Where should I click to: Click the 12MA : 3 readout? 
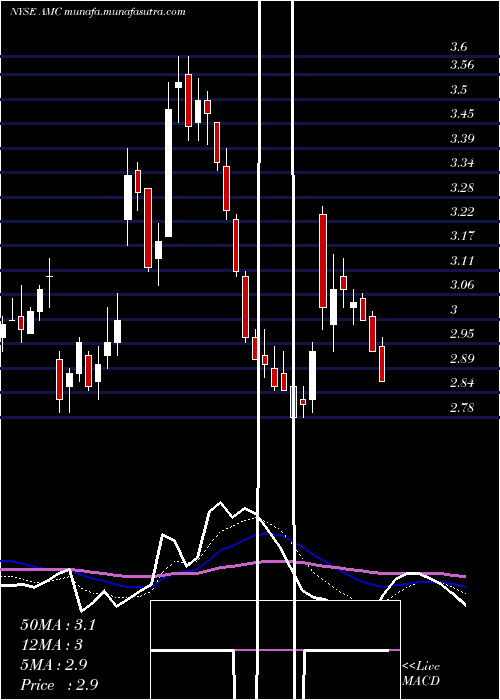52,645
